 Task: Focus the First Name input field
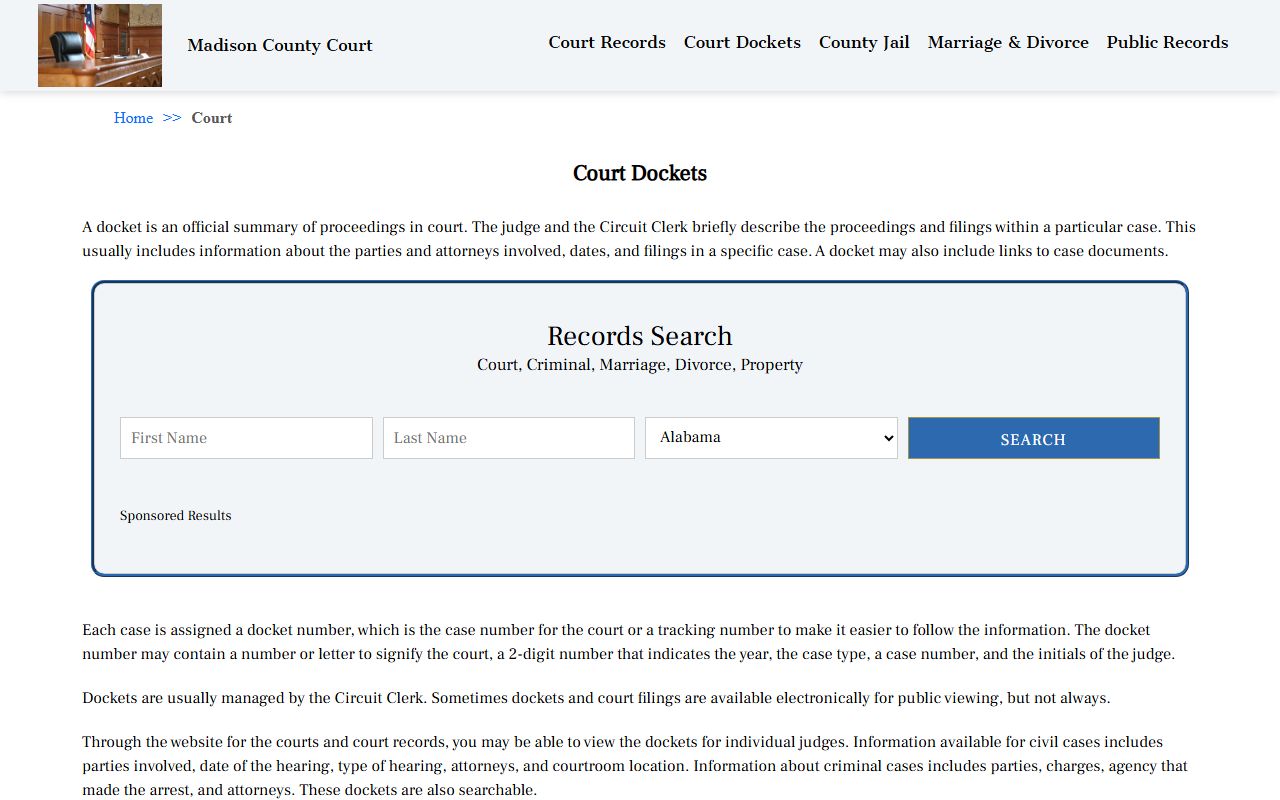point(246,438)
